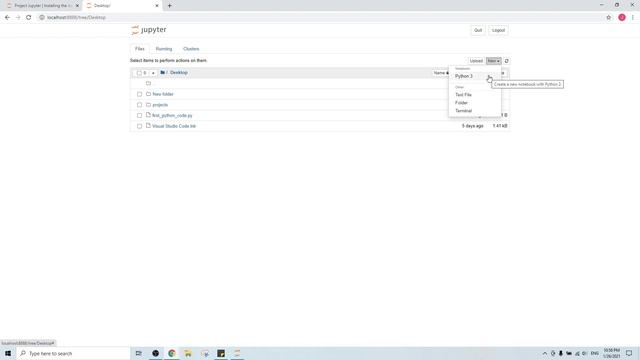Open the Windows Start menu
The width and height of the screenshot is (640, 360).
(x=8, y=353)
